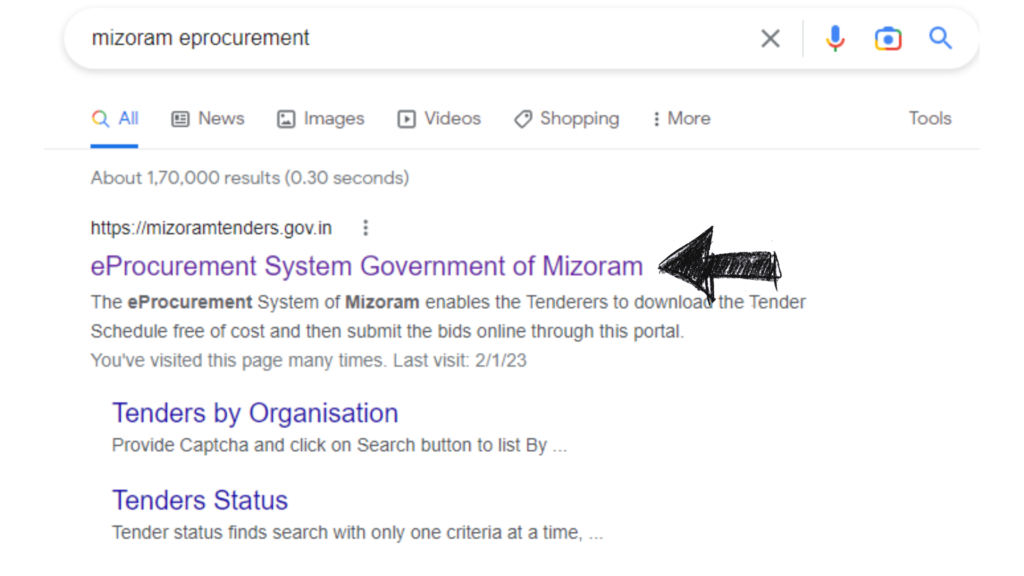Screen dimensions: 1024x576
Task: Click the search box containing mizoram eprocurement
Action: (400, 39)
